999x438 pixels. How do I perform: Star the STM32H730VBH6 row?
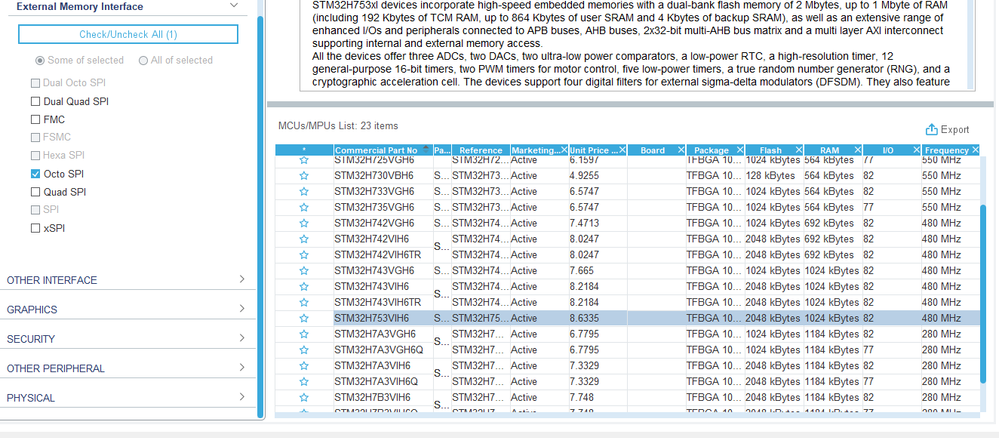(304, 175)
